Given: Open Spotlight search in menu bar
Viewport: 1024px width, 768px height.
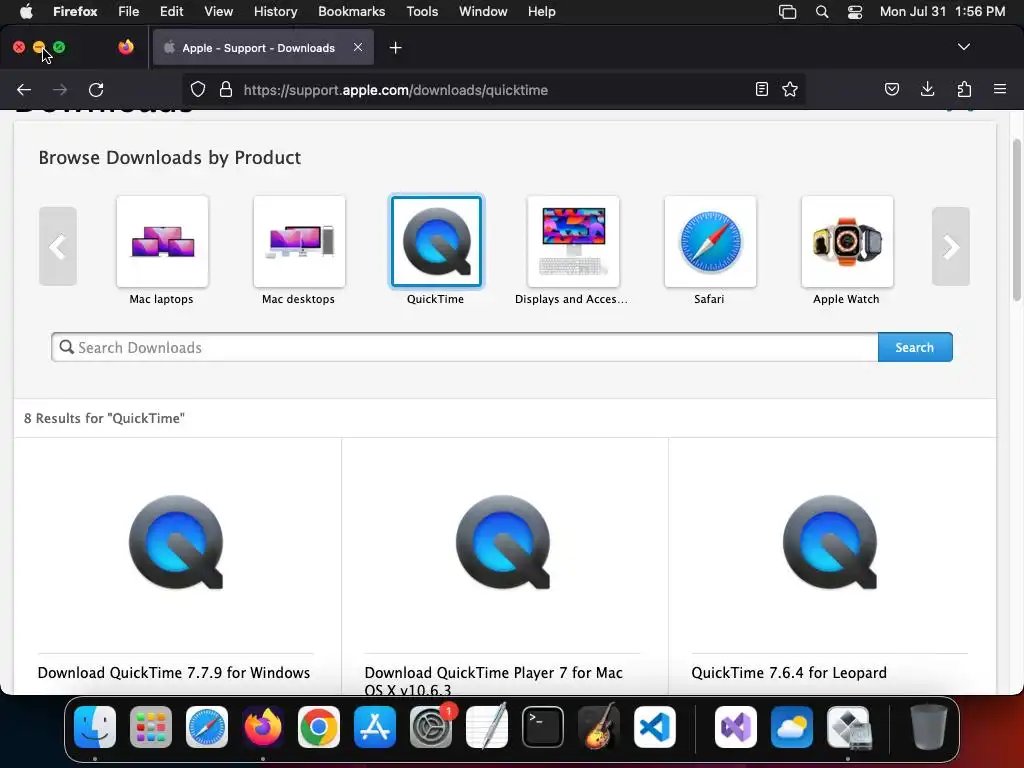Looking at the screenshot, I should 822,12.
